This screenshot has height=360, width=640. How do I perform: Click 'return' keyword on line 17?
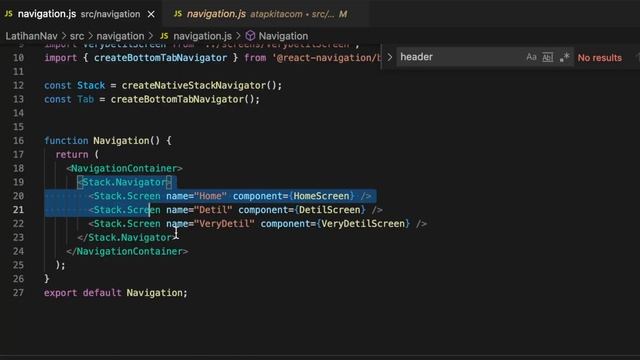coord(72,154)
